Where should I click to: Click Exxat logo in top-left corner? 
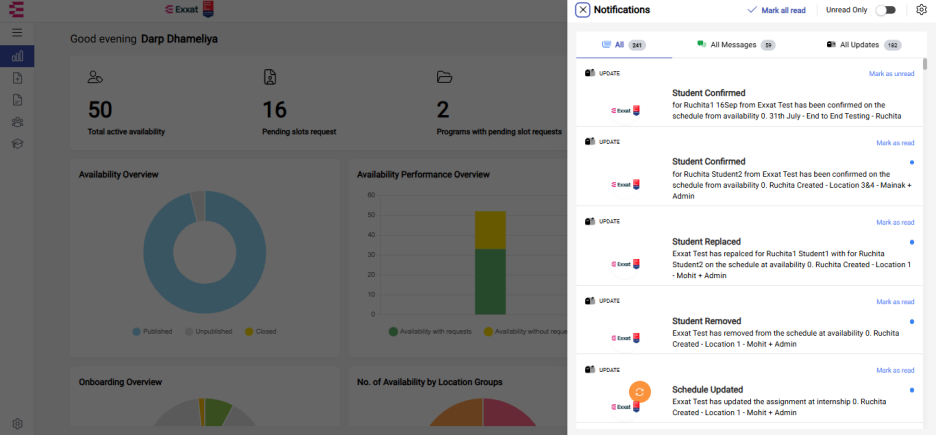(x=17, y=10)
